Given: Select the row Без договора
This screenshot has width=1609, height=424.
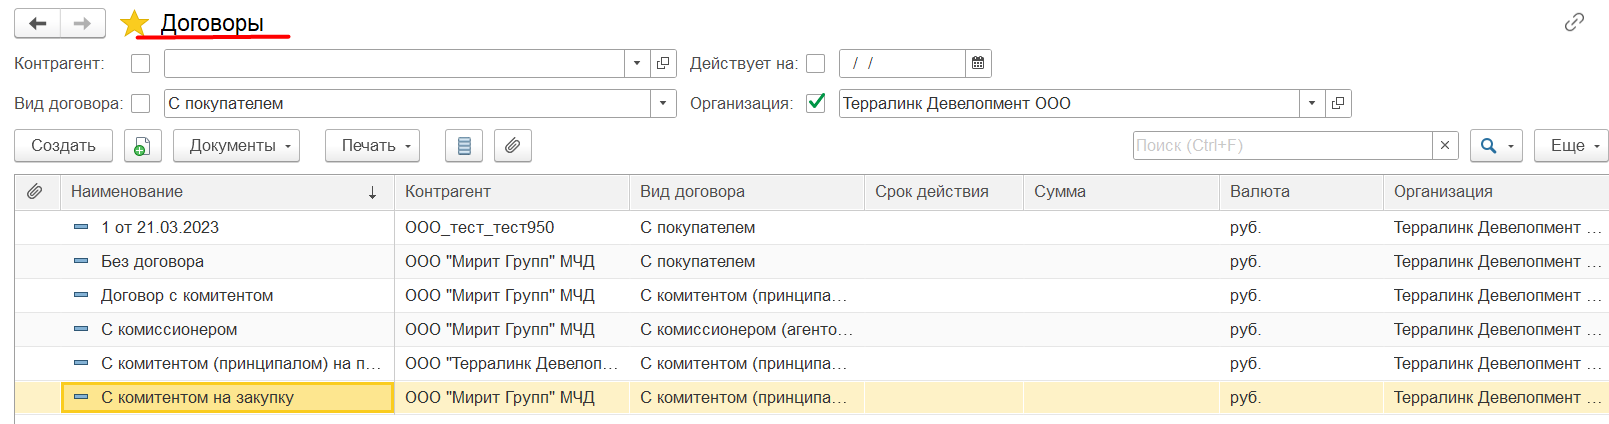Looking at the screenshot, I should point(812,261).
